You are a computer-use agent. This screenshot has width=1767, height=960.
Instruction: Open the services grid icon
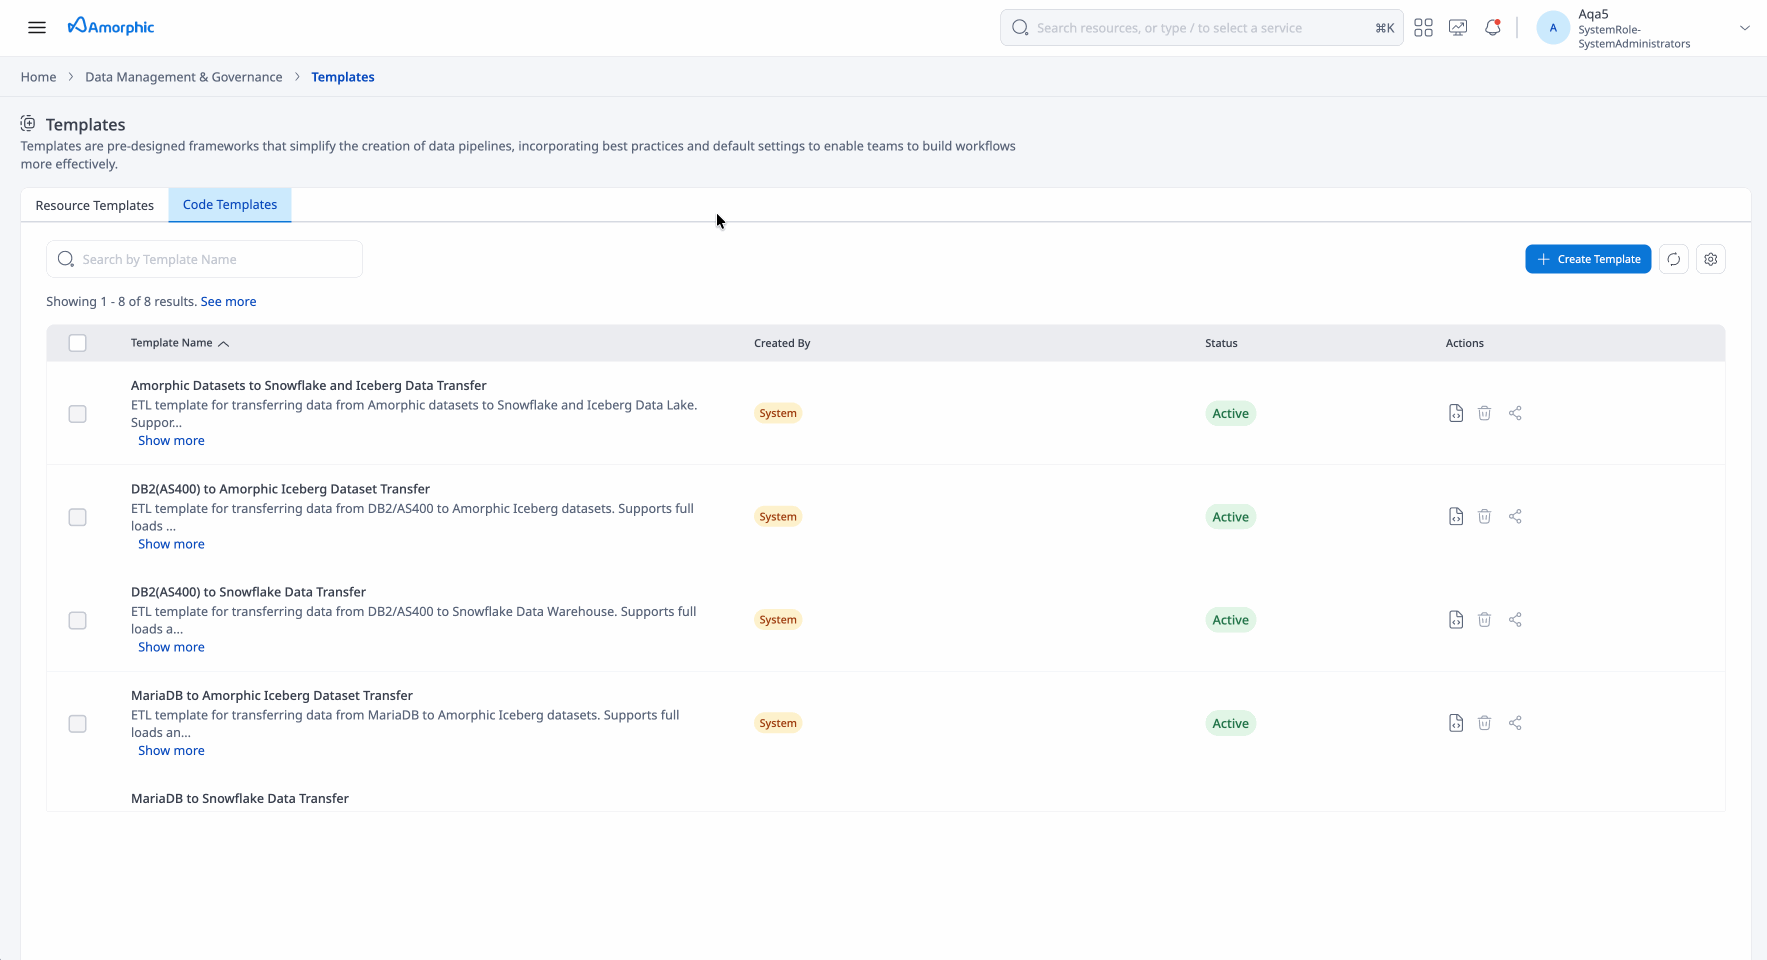click(x=1423, y=28)
